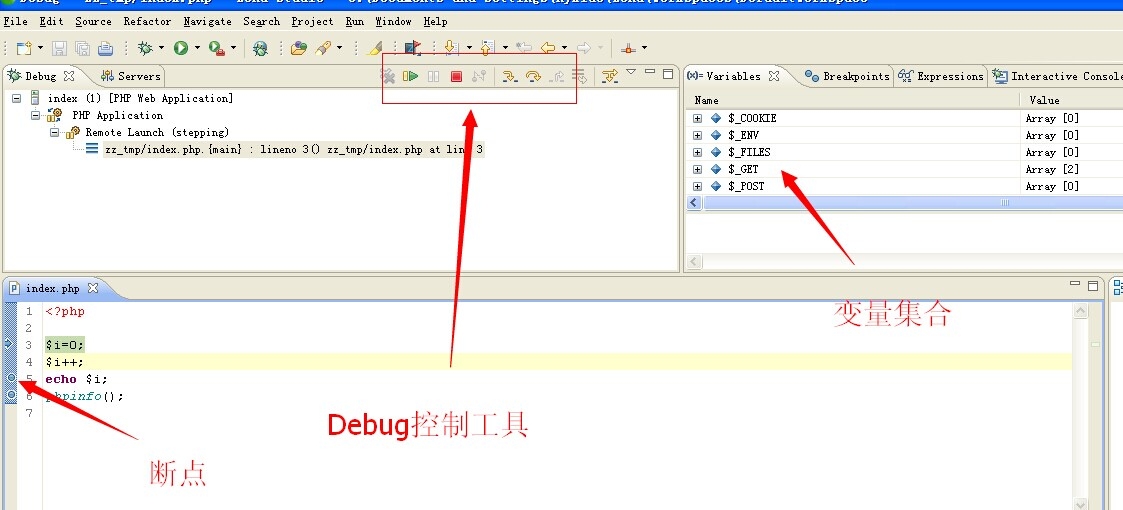The image size is (1123, 510).
Task: Toggle the breakpoint on line 6
Action: click(x=11, y=395)
